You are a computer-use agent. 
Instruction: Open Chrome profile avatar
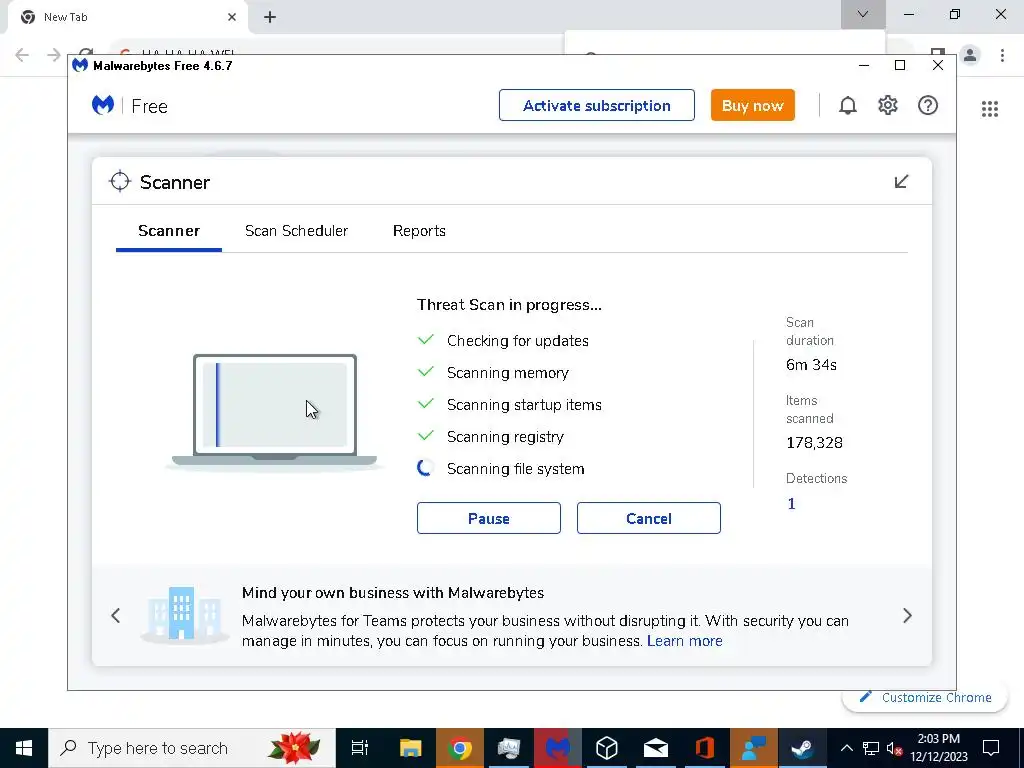tap(970, 55)
